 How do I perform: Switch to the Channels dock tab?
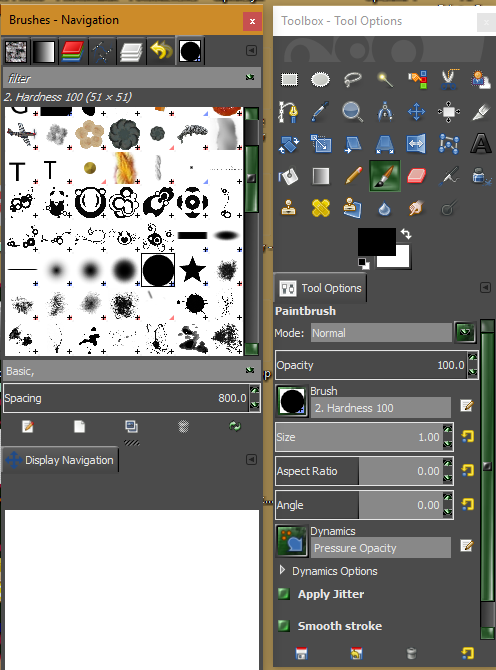point(73,51)
